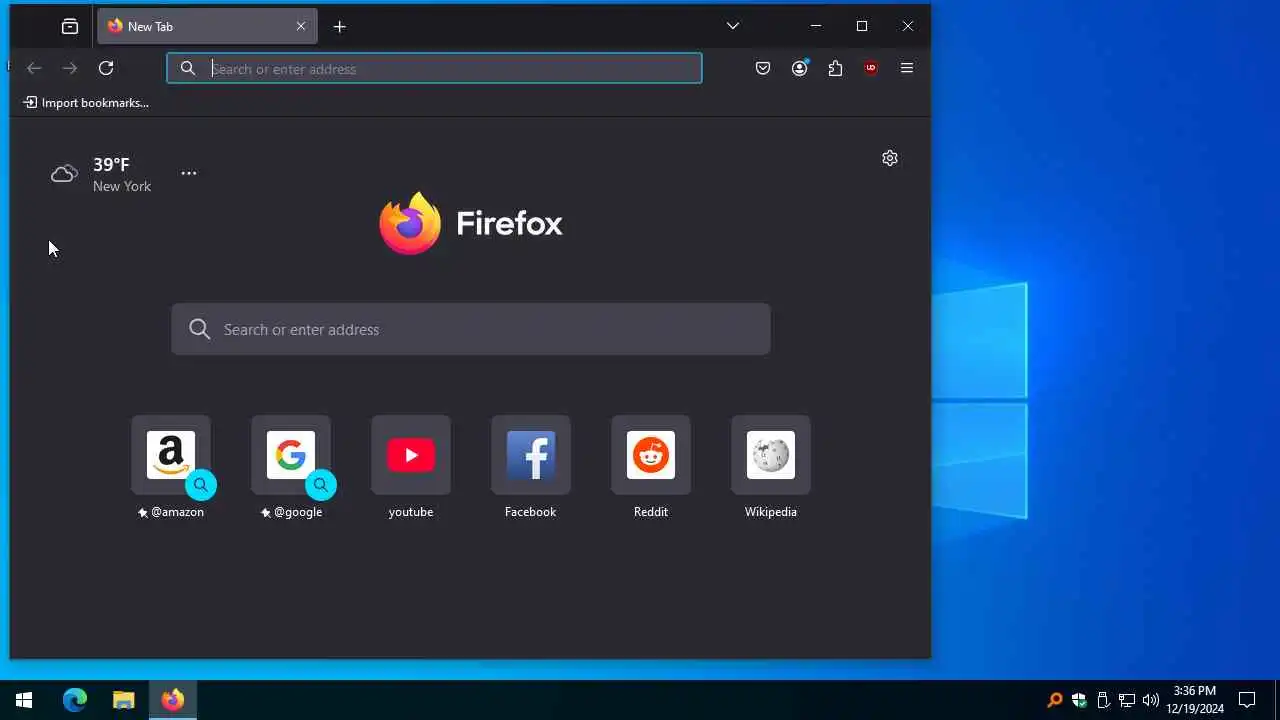1280x720 pixels.
Task: Close the New Tab tab
Action: 301,27
